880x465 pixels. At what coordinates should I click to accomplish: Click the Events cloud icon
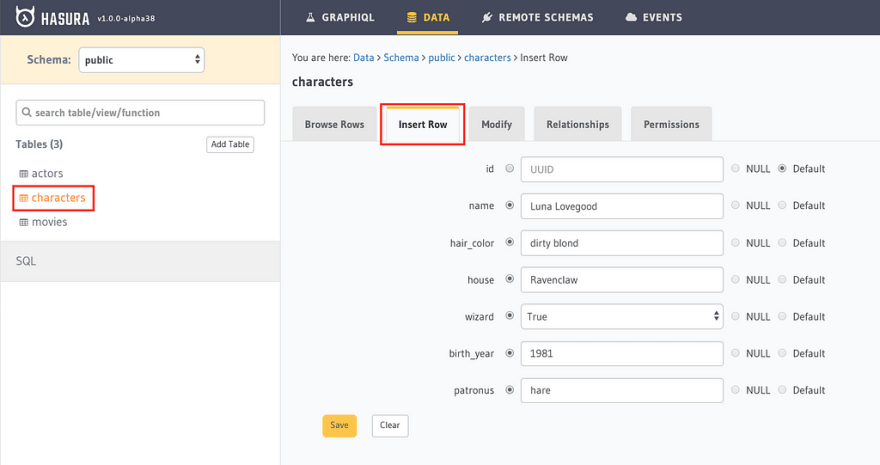(x=631, y=17)
